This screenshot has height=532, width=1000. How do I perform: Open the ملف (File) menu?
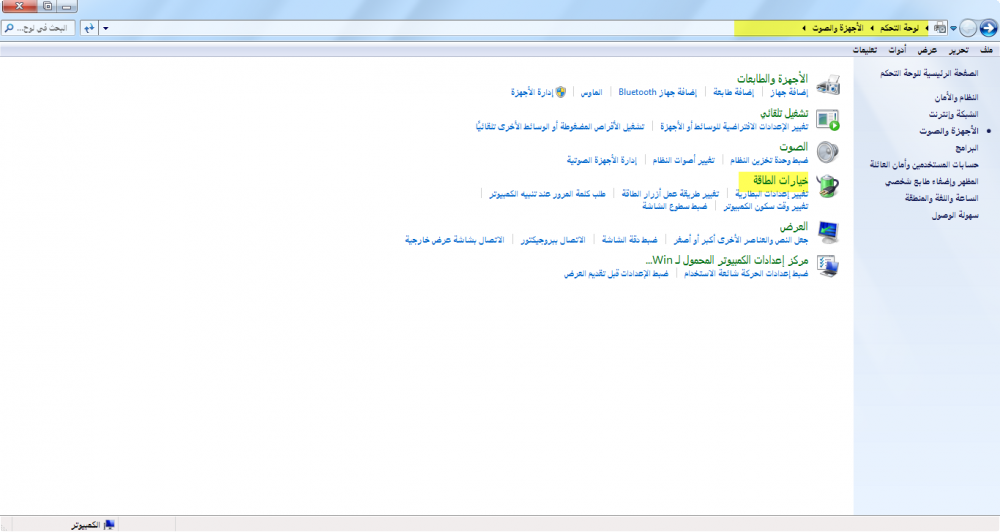pos(986,50)
